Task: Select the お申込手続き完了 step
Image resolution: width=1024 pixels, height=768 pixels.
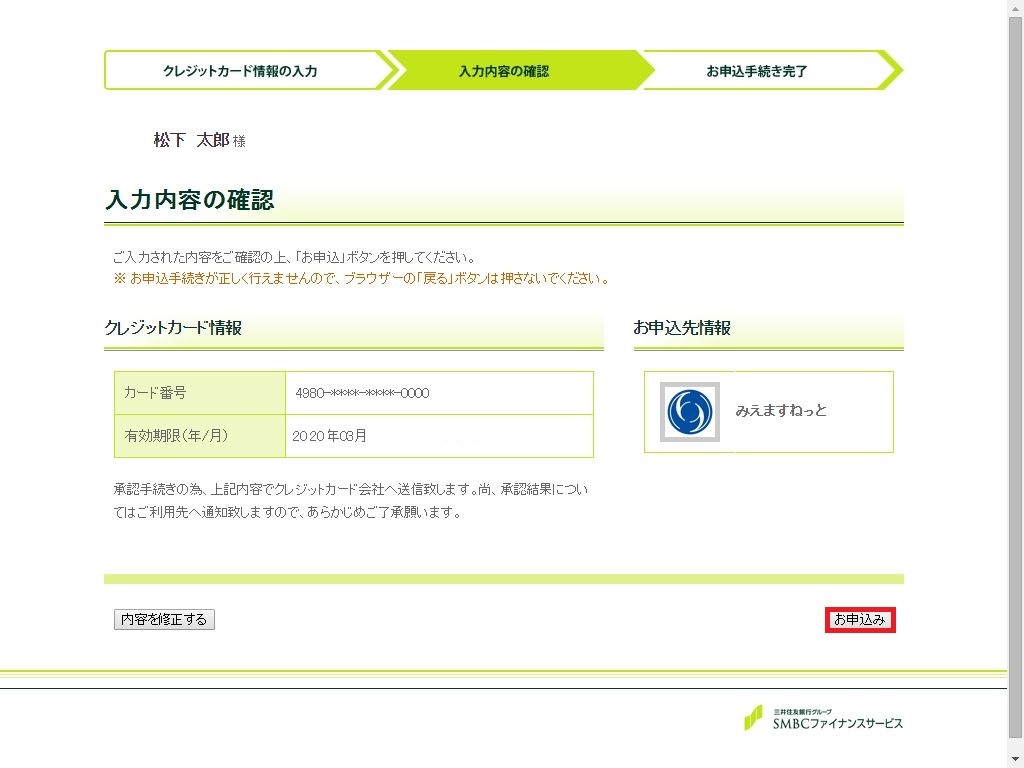Action: point(757,71)
